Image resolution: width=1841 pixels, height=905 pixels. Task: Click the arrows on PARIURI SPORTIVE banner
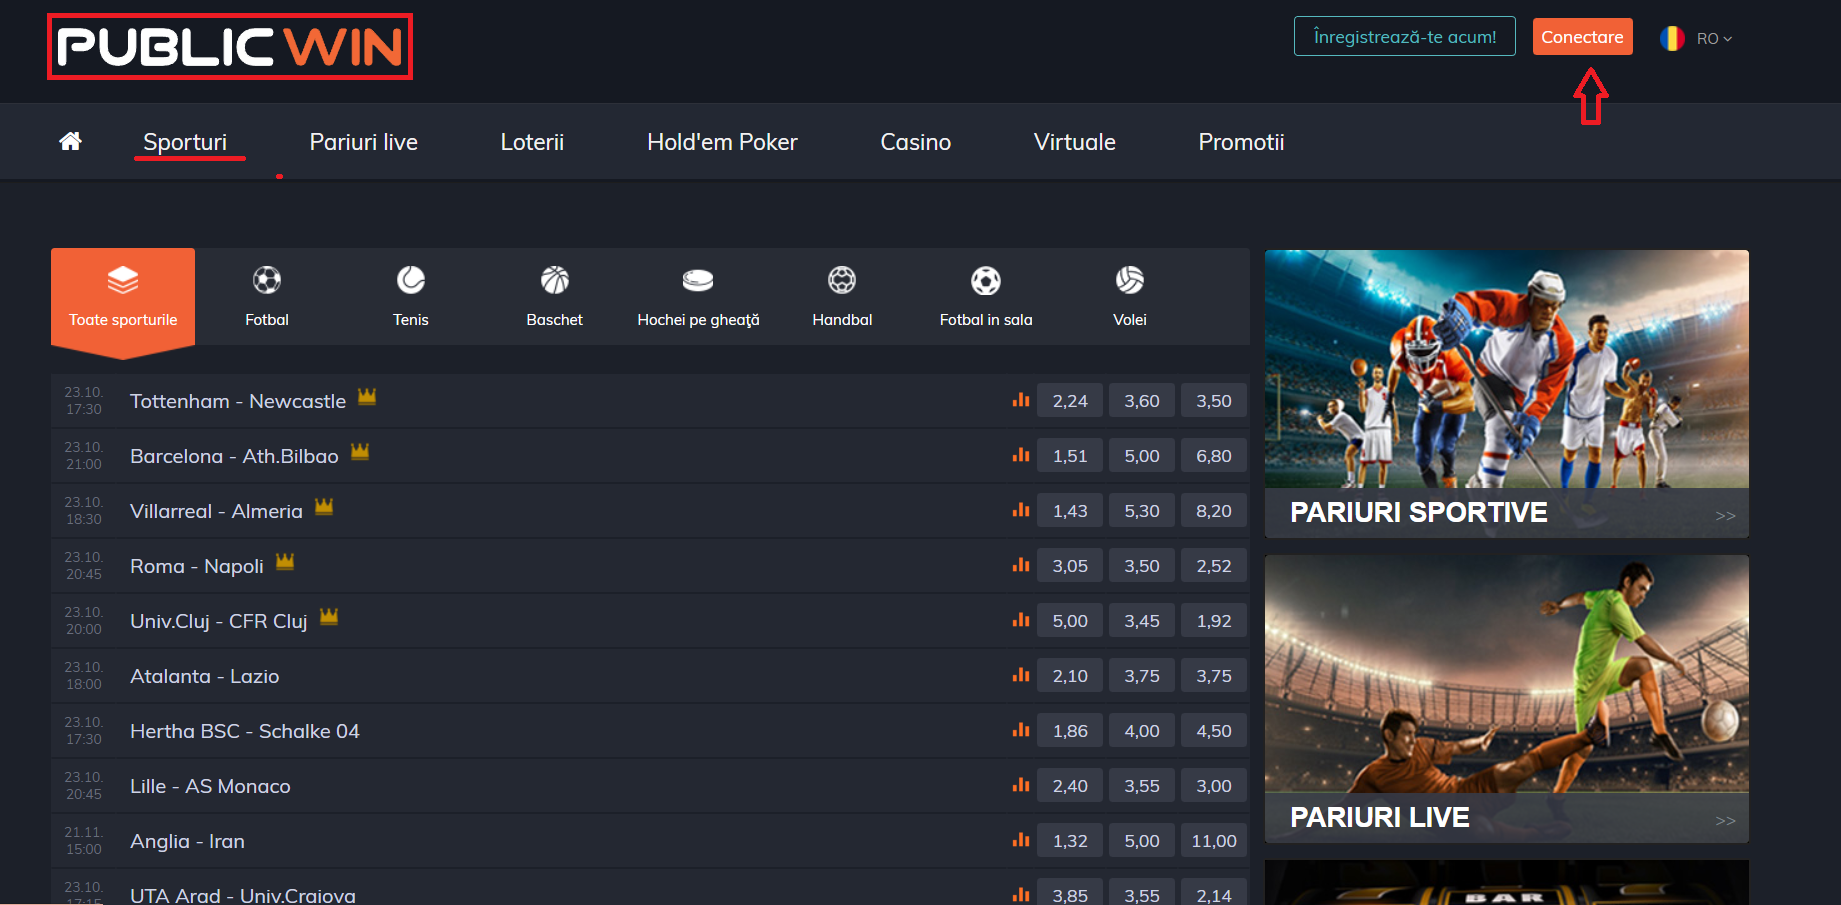pos(1725,516)
